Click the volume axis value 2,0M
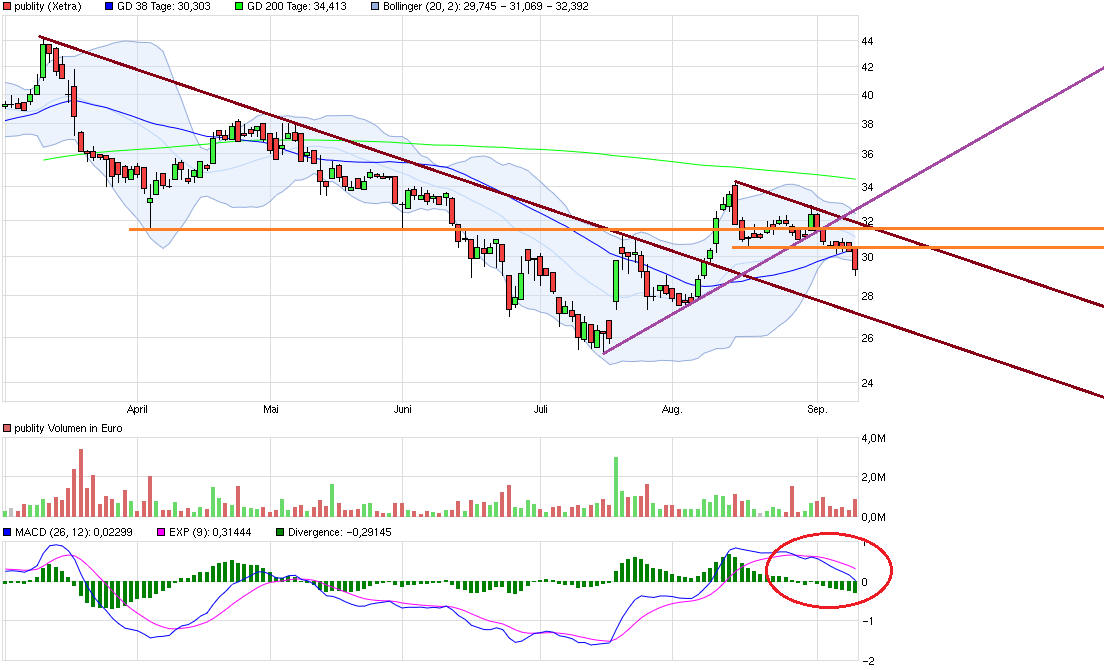The width and height of the screenshot is (1104, 670). pyautogui.click(x=873, y=478)
